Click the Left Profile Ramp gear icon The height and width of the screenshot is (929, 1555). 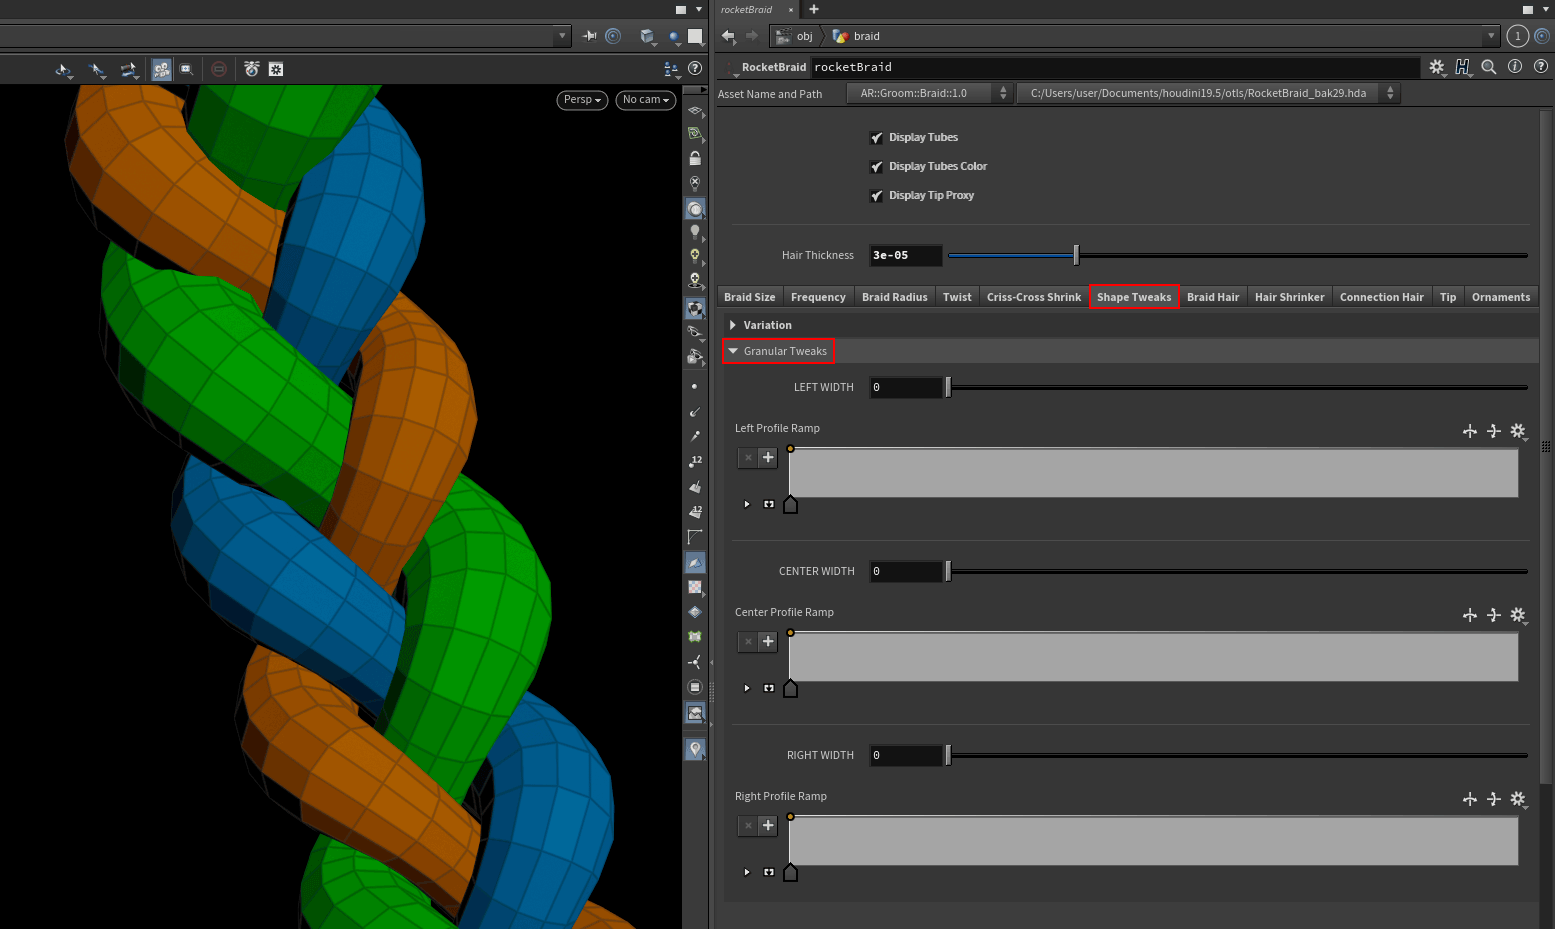[1518, 431]
